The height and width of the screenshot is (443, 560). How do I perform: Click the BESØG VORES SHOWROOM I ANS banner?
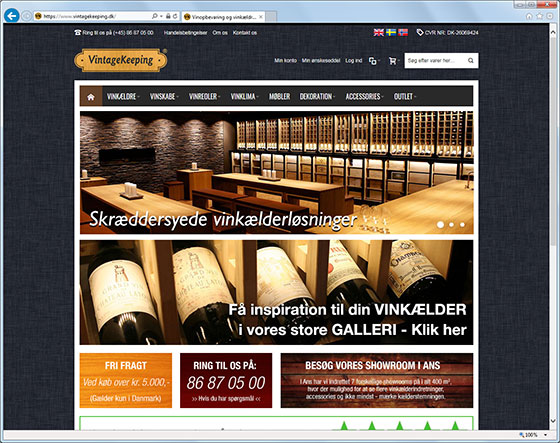pos(377,380)
